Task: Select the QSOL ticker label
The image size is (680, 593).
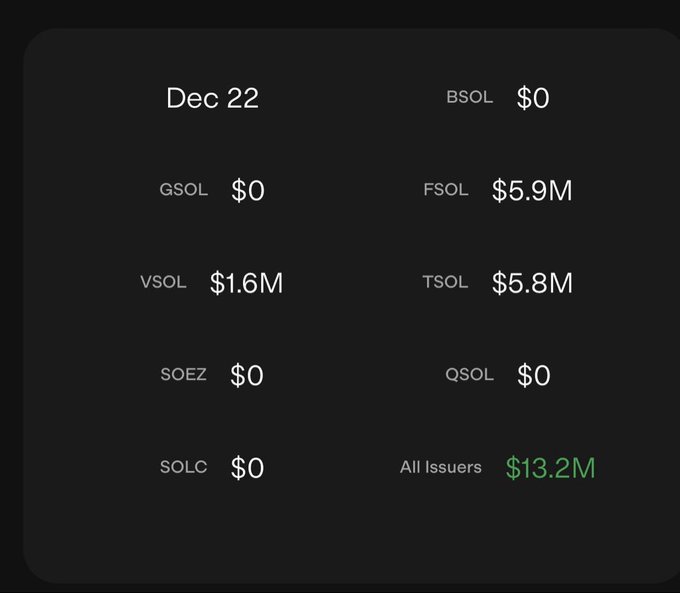Action: coord(469,375)
